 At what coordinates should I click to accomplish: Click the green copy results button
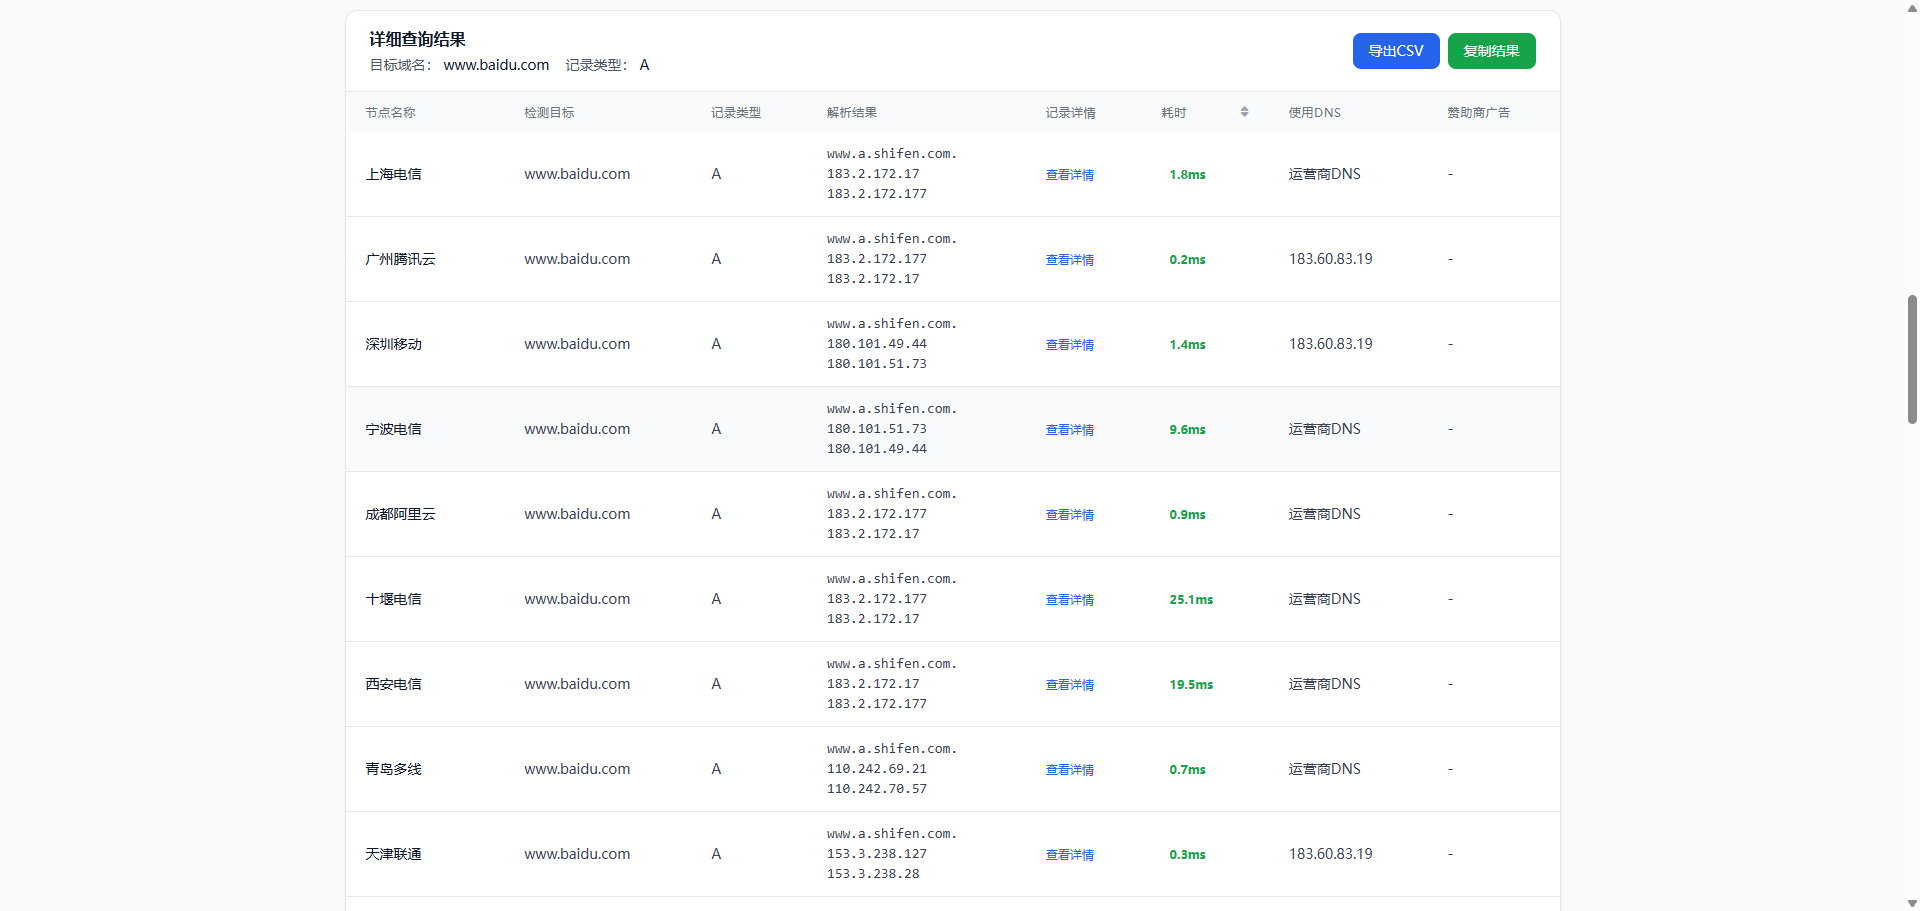1491,51
